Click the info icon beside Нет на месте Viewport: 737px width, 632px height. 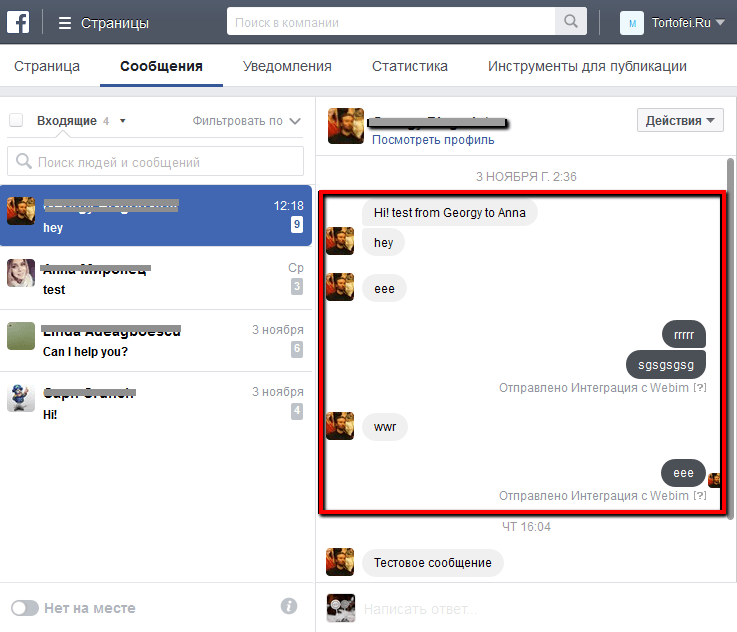(x=289, y=606)
